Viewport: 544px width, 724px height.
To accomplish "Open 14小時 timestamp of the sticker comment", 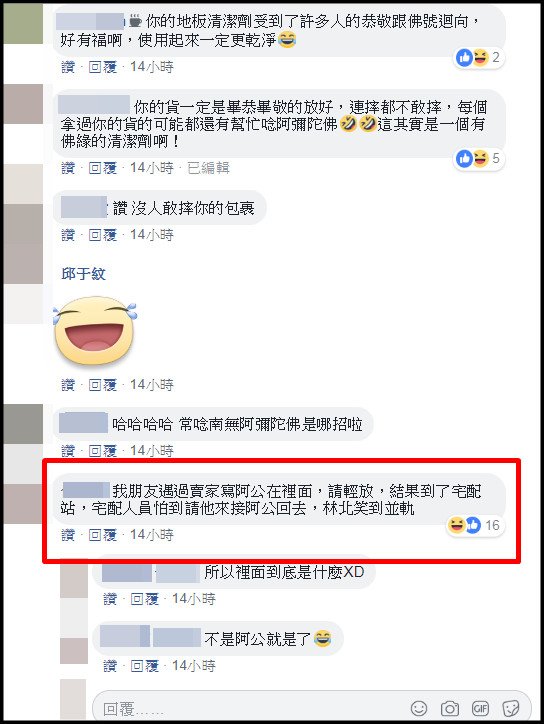I will pos(152,385).
